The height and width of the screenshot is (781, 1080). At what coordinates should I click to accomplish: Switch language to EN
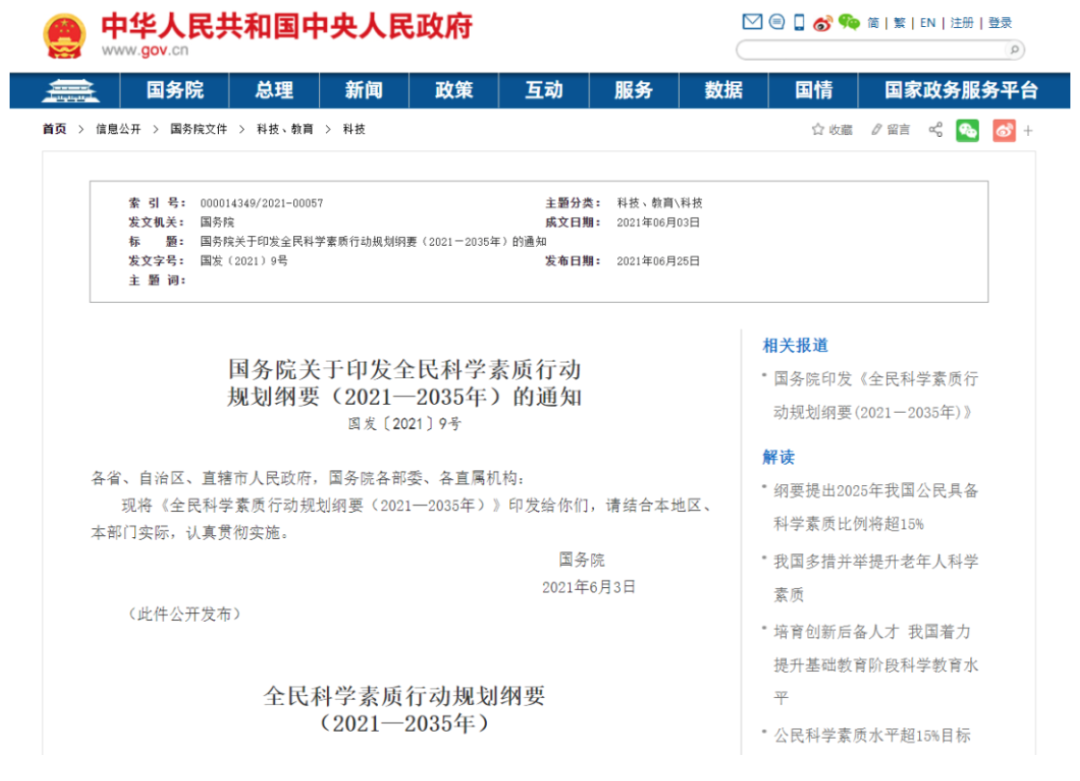pyautogui.click(x=928, y=23)
